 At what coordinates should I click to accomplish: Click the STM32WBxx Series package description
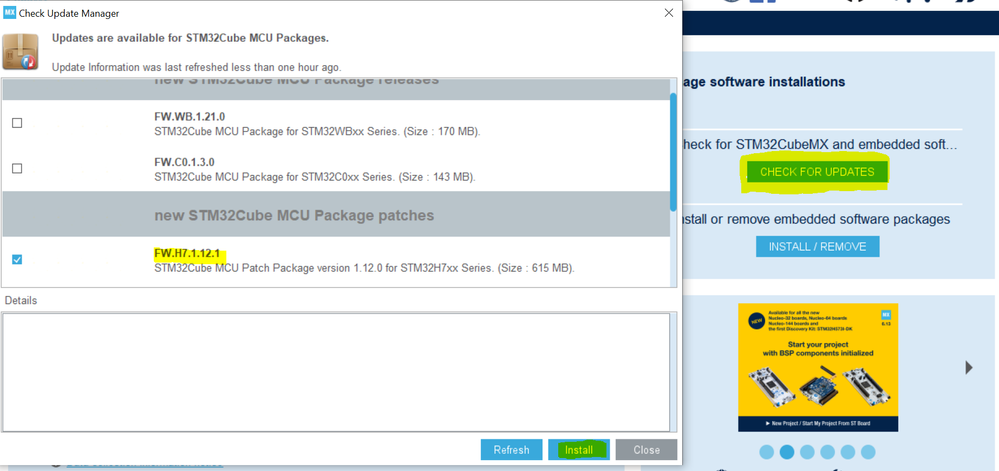click(x=317, y=132)
